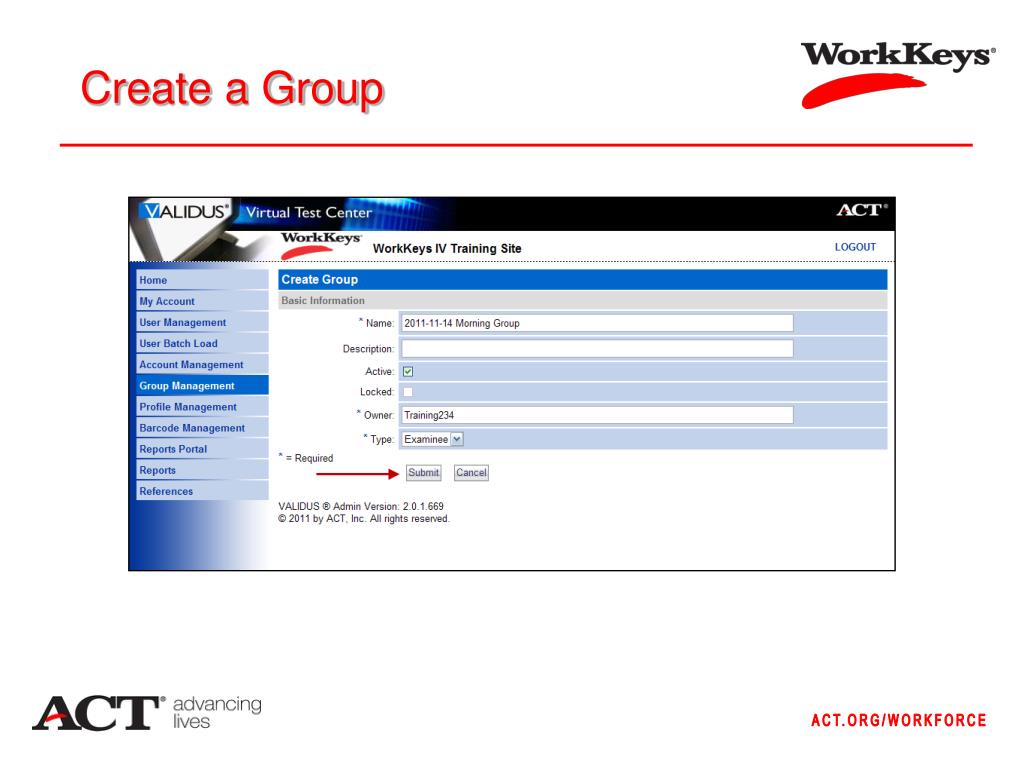Open Account Management
The height and width of the screenshot is (768, 1024).
[x=202, y=364]
